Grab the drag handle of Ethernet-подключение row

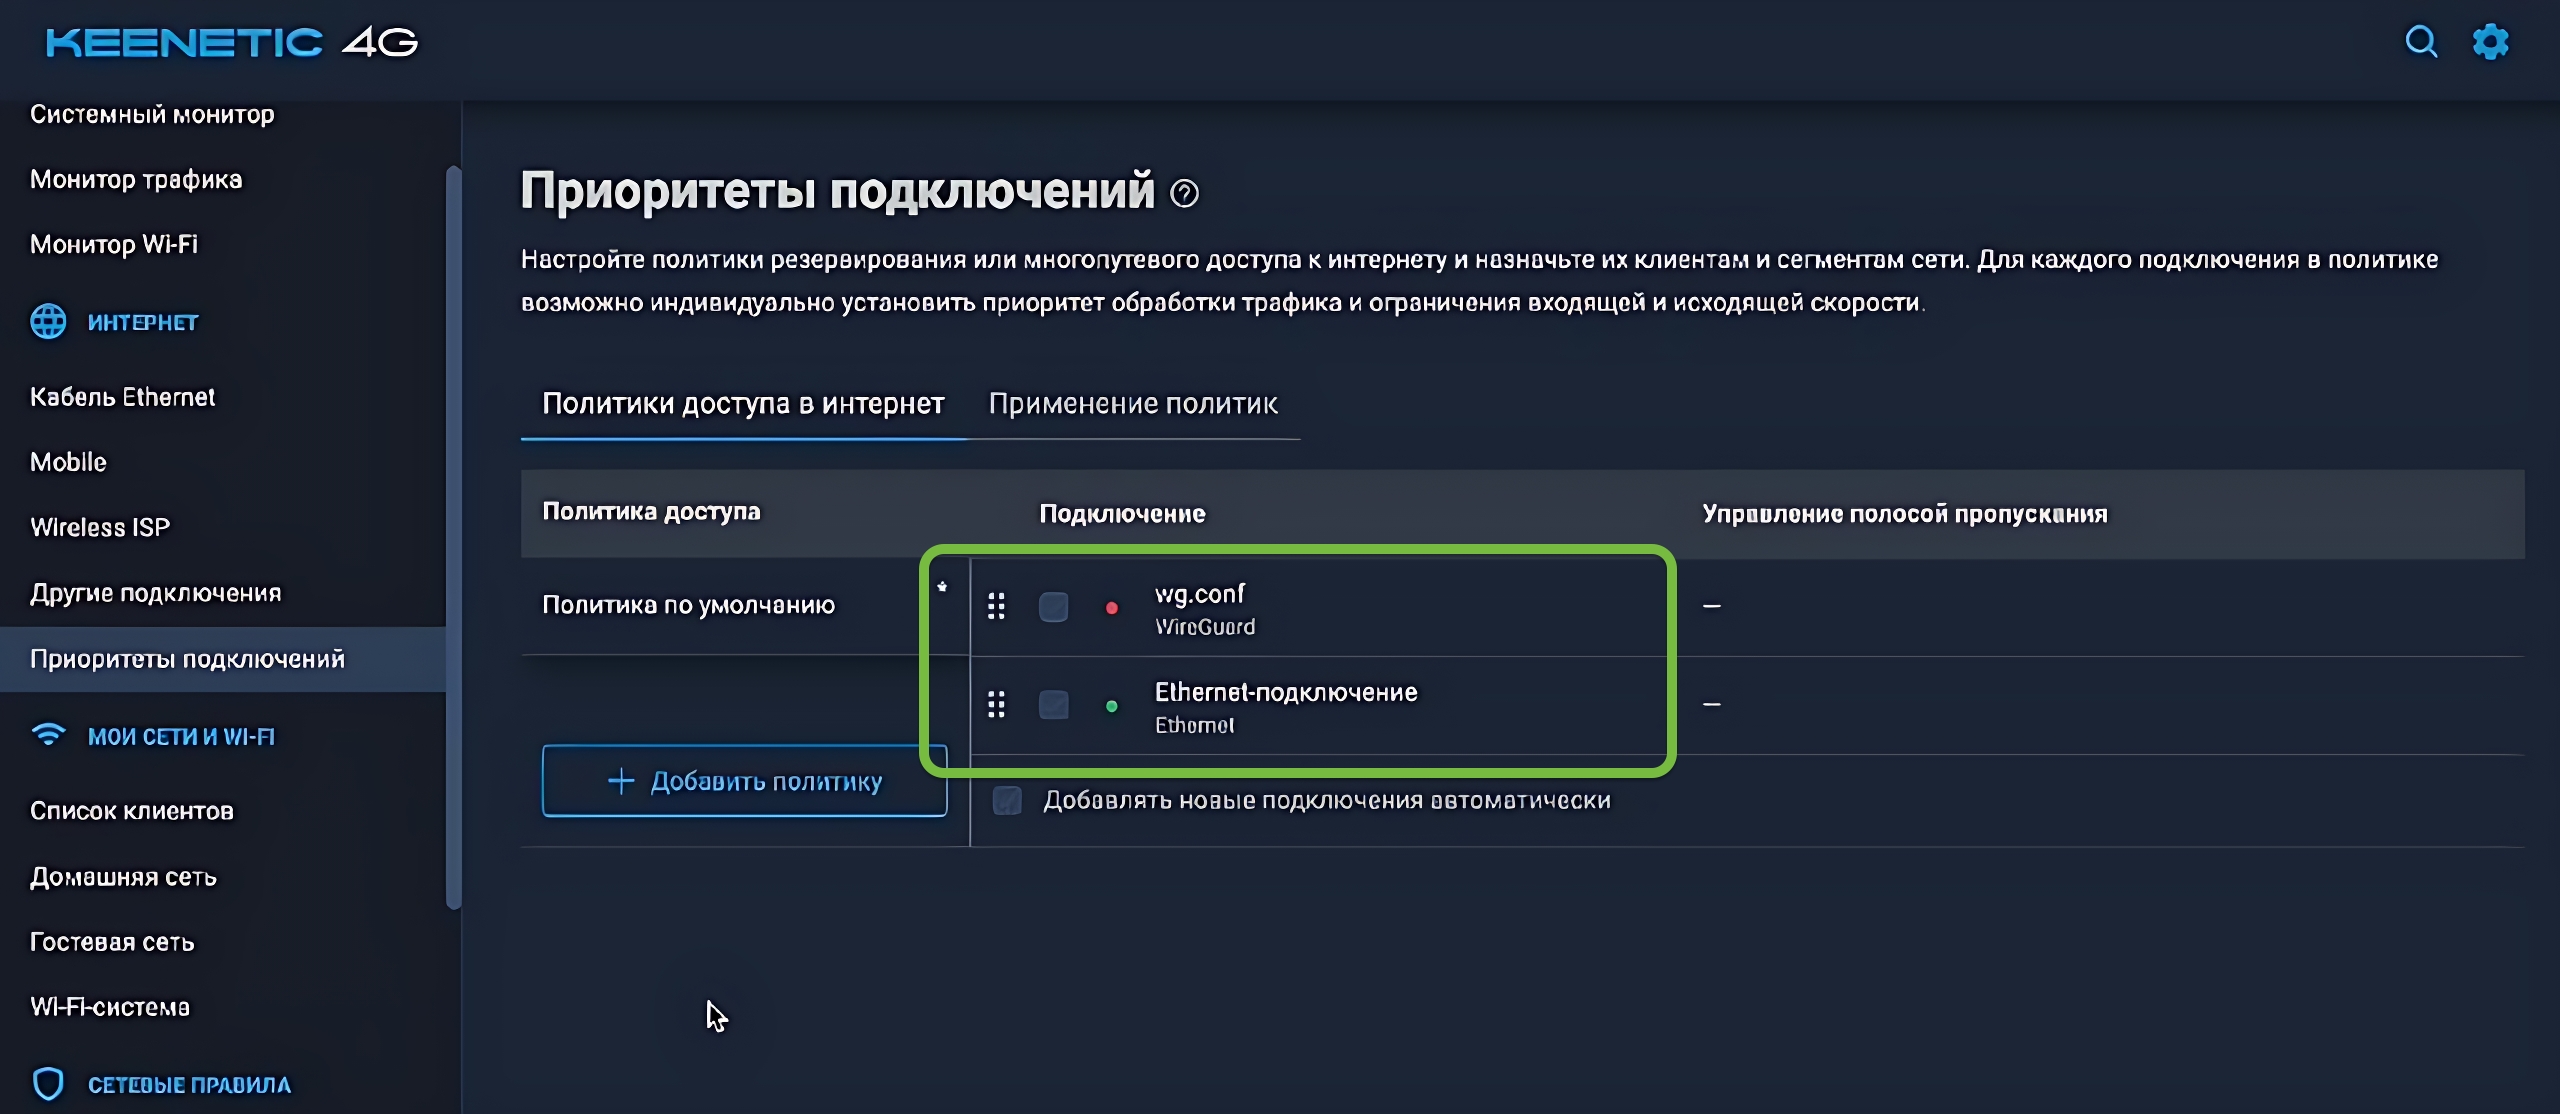pos(996,704)
